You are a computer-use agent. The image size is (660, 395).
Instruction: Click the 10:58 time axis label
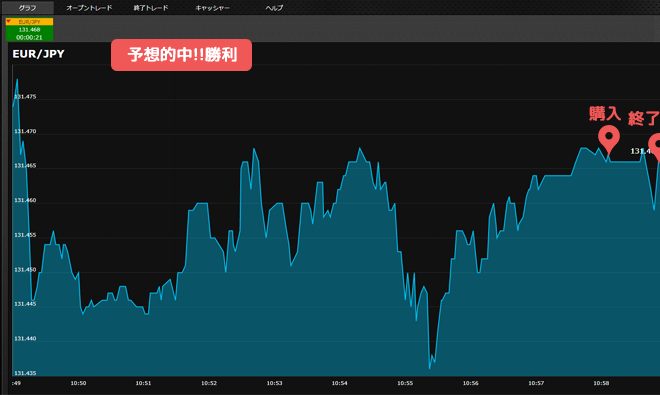[x=601, y=383]
